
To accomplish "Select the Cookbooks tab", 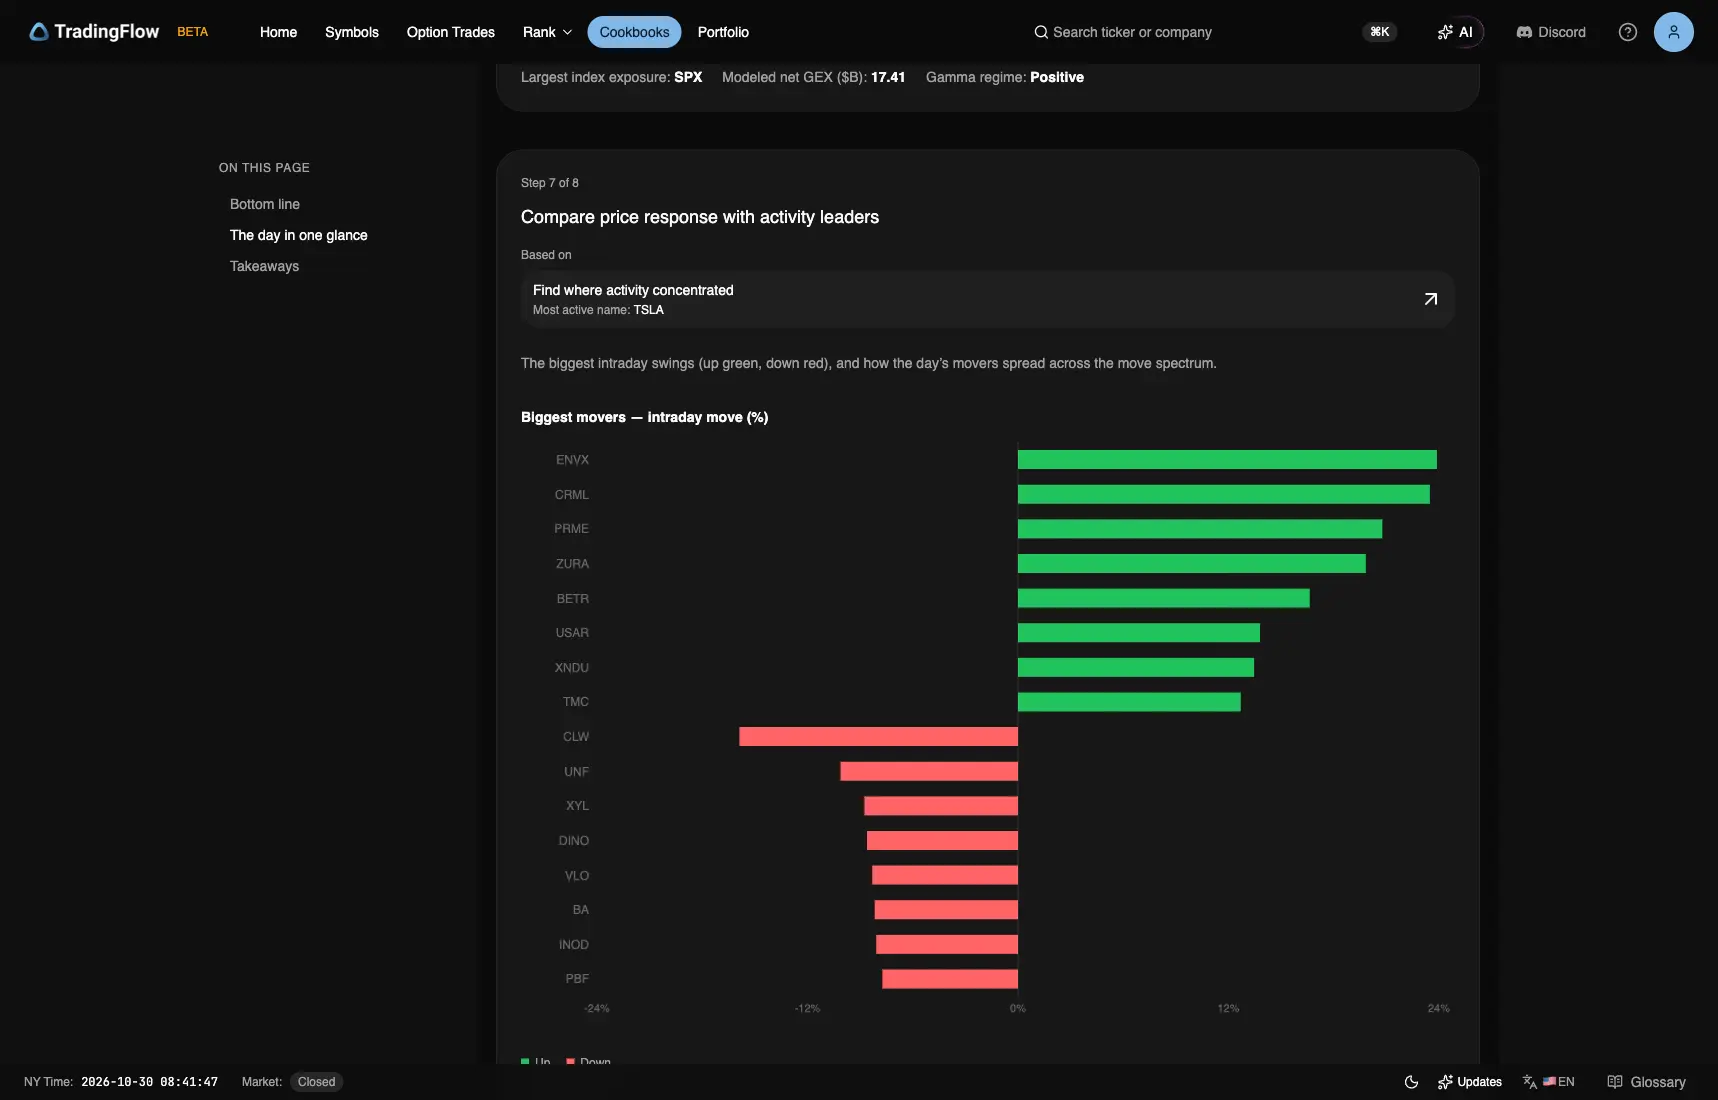I will 634,32.
